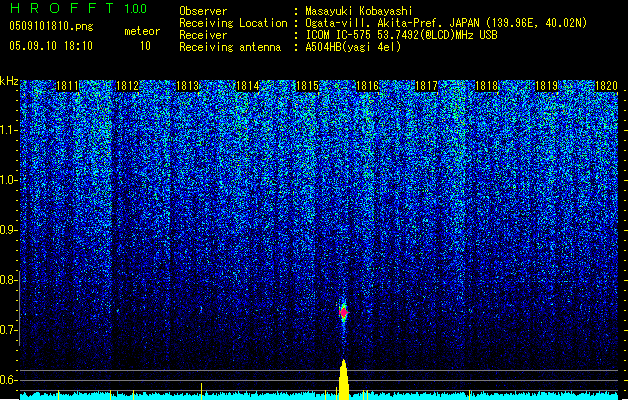Click the kHz axis unit label
Viewport: 629px width, 400px height.
pyautogui.click(x=9, y=81)
